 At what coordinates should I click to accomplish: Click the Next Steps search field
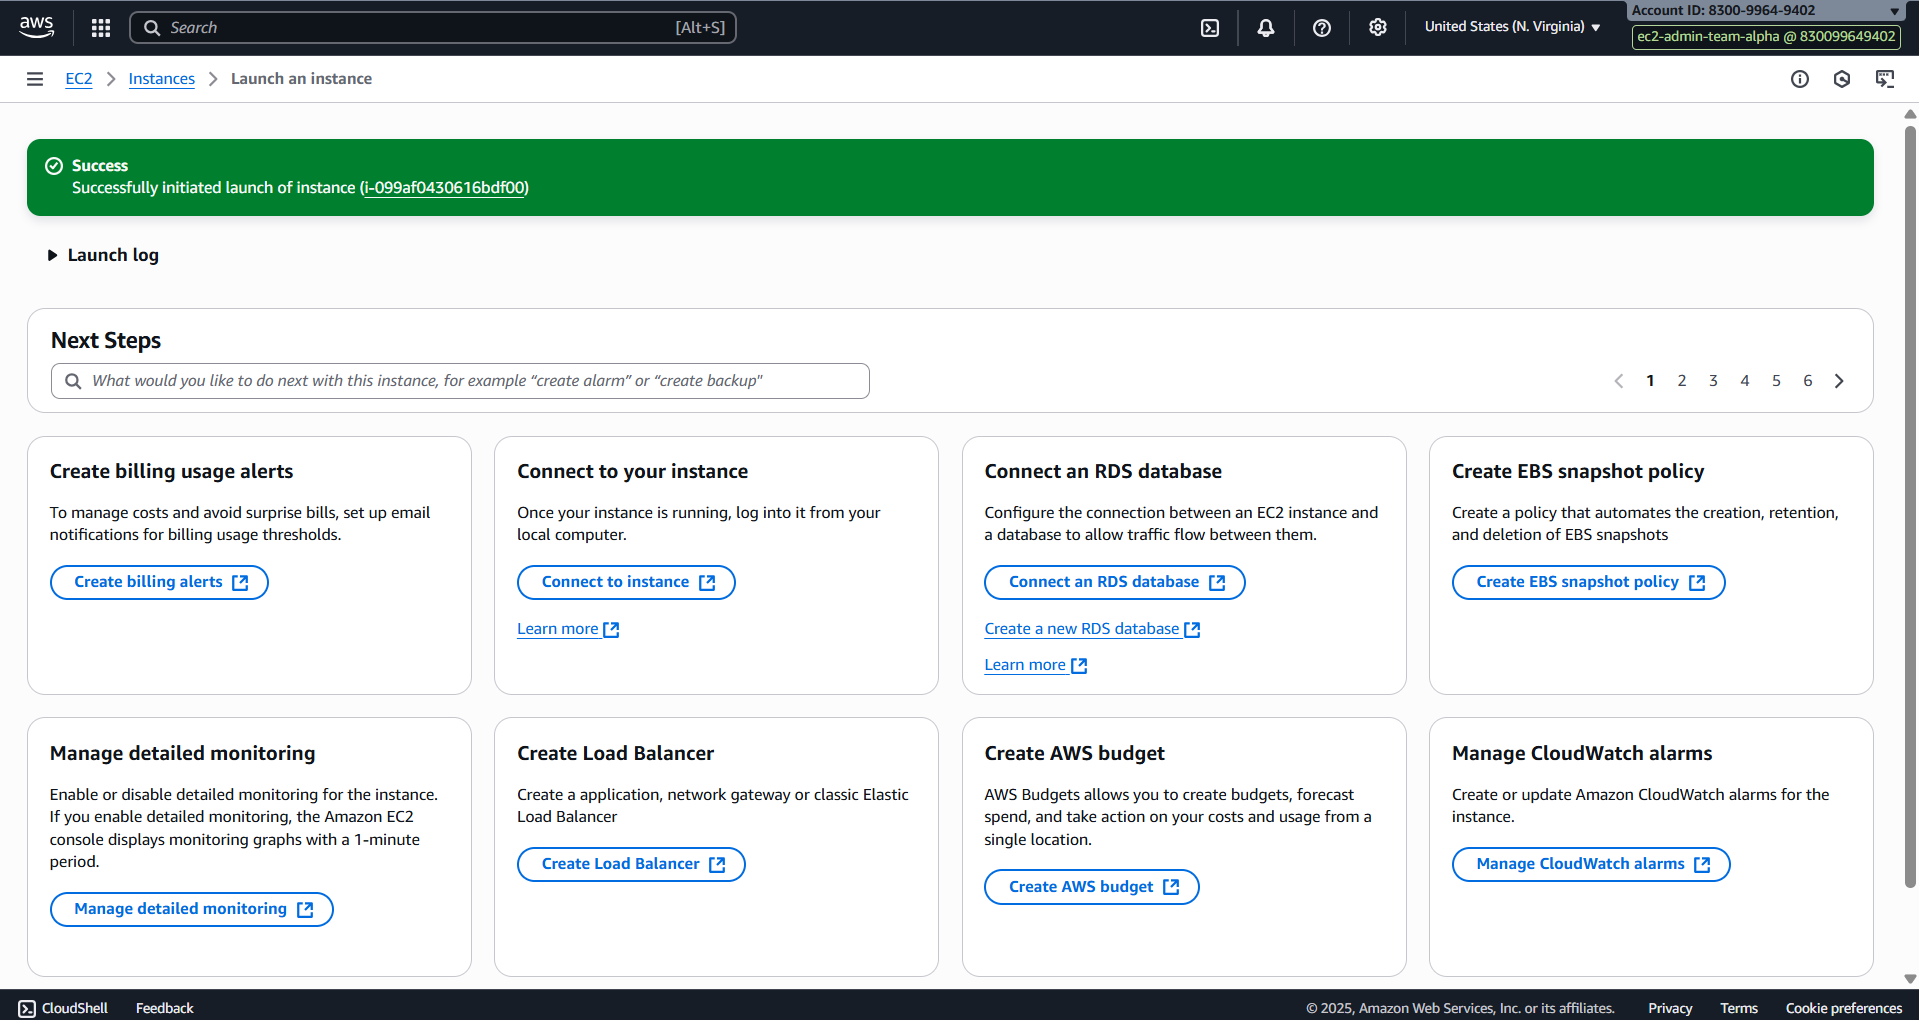(x=460, y=381)
